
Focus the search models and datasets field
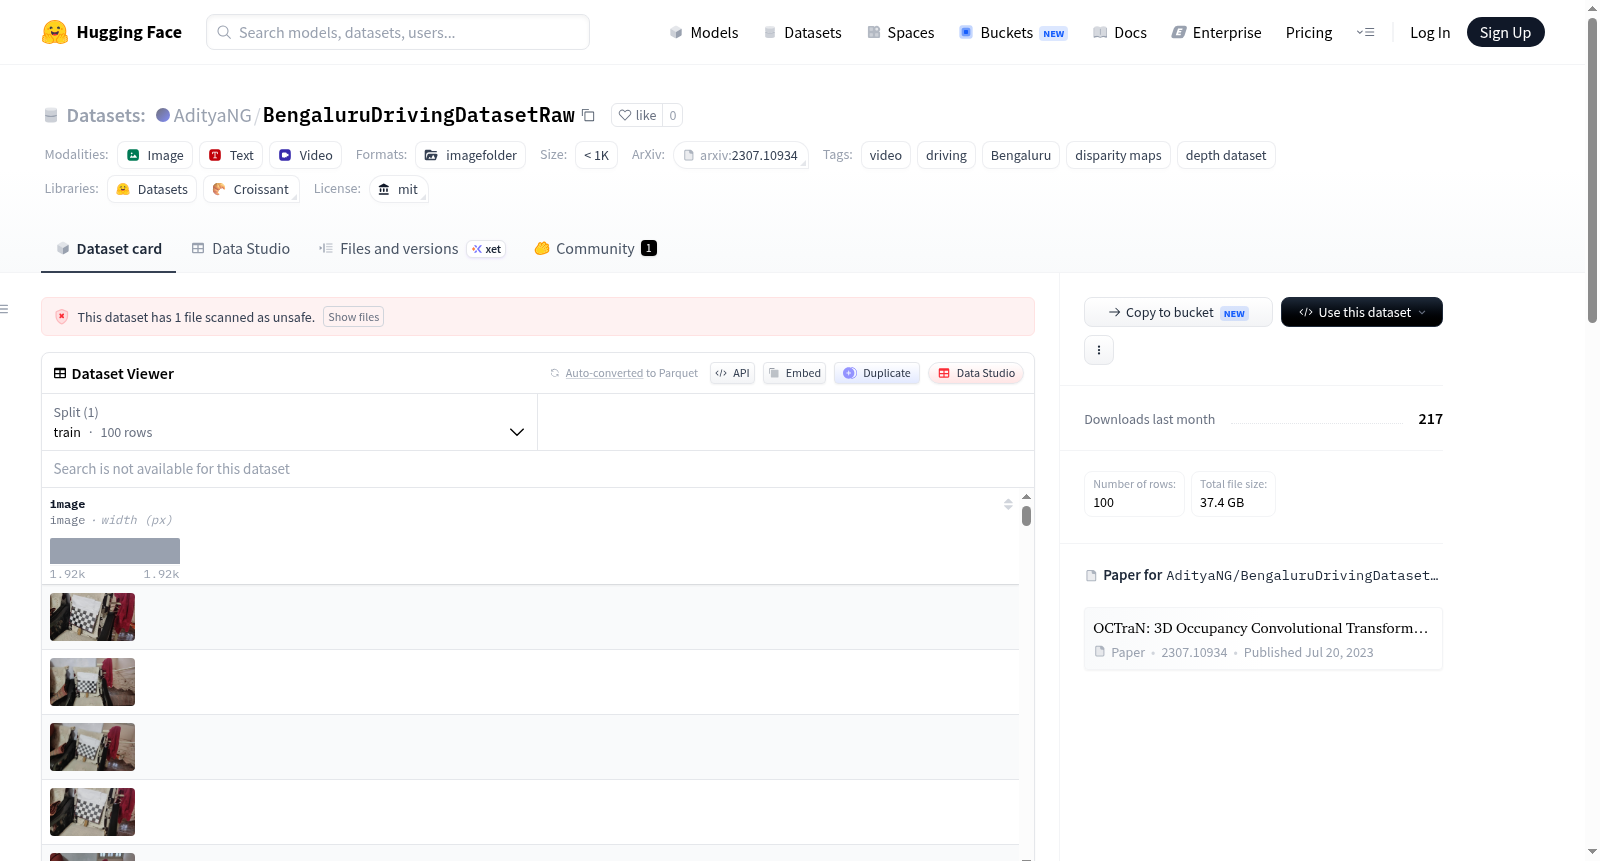[398, 32]
